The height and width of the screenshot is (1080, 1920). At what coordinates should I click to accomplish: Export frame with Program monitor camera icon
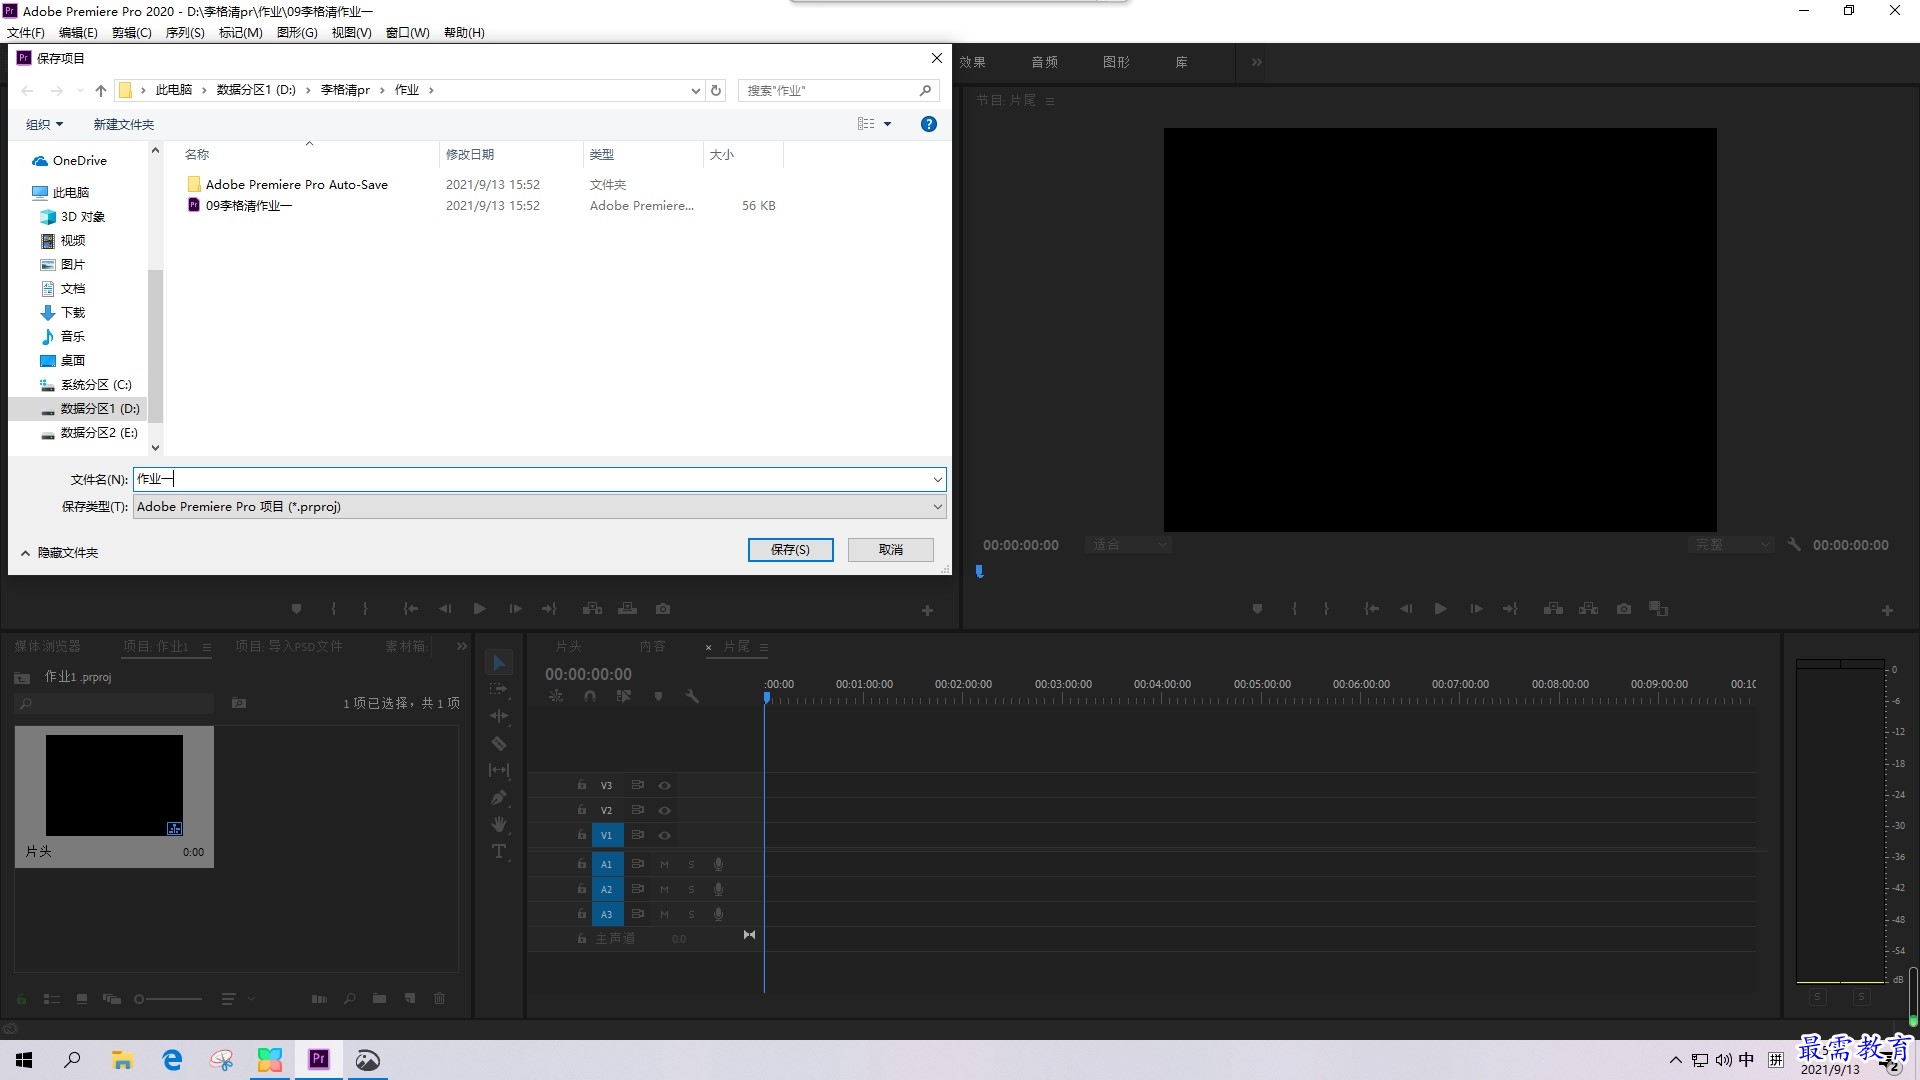tap(1624, 609)
